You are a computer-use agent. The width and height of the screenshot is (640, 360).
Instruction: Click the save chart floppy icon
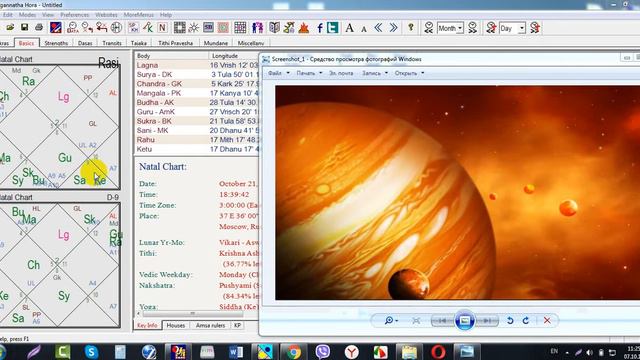tap(24, 28)
